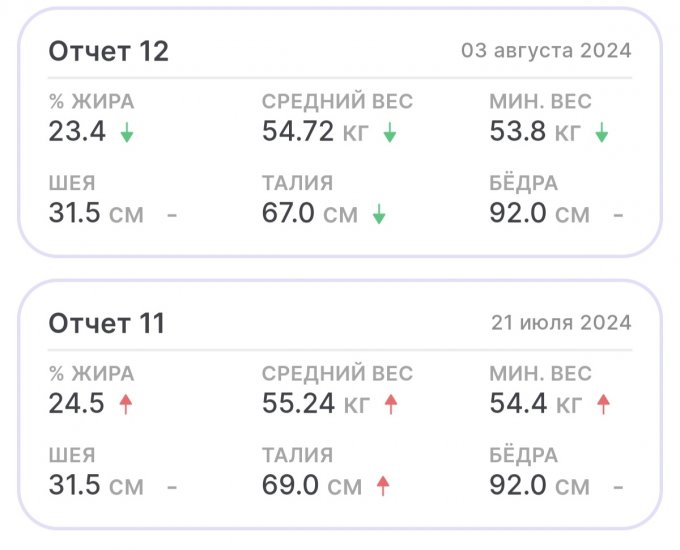Tap the 23.4 fat percentage value
Image resolution: width=680 pixels, height=550 pixels.
(77, 132)
